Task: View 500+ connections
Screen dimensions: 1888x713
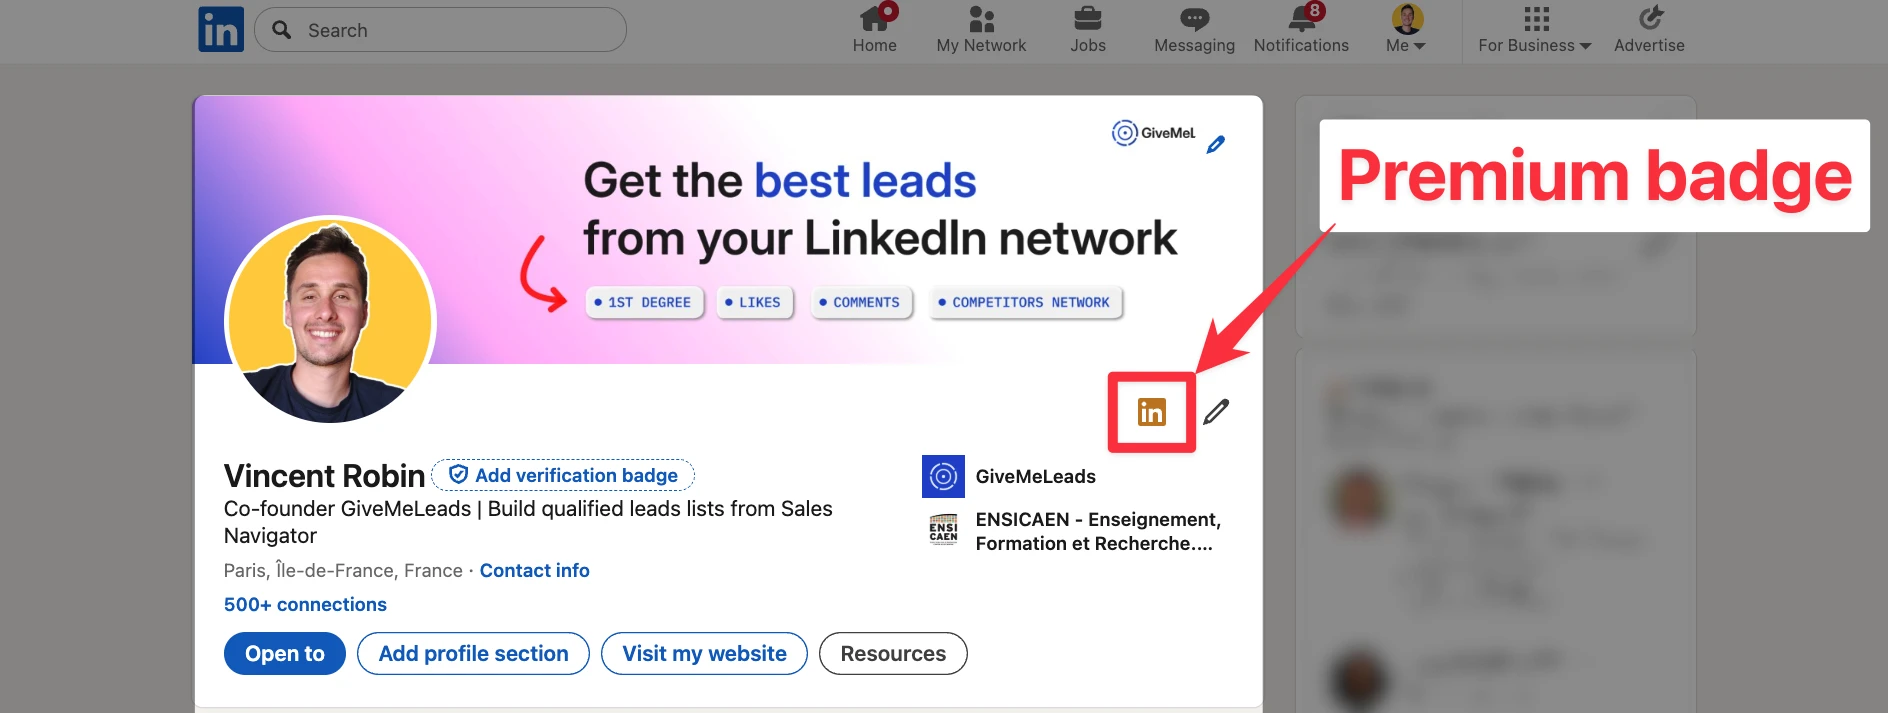Action: (305, 604)
